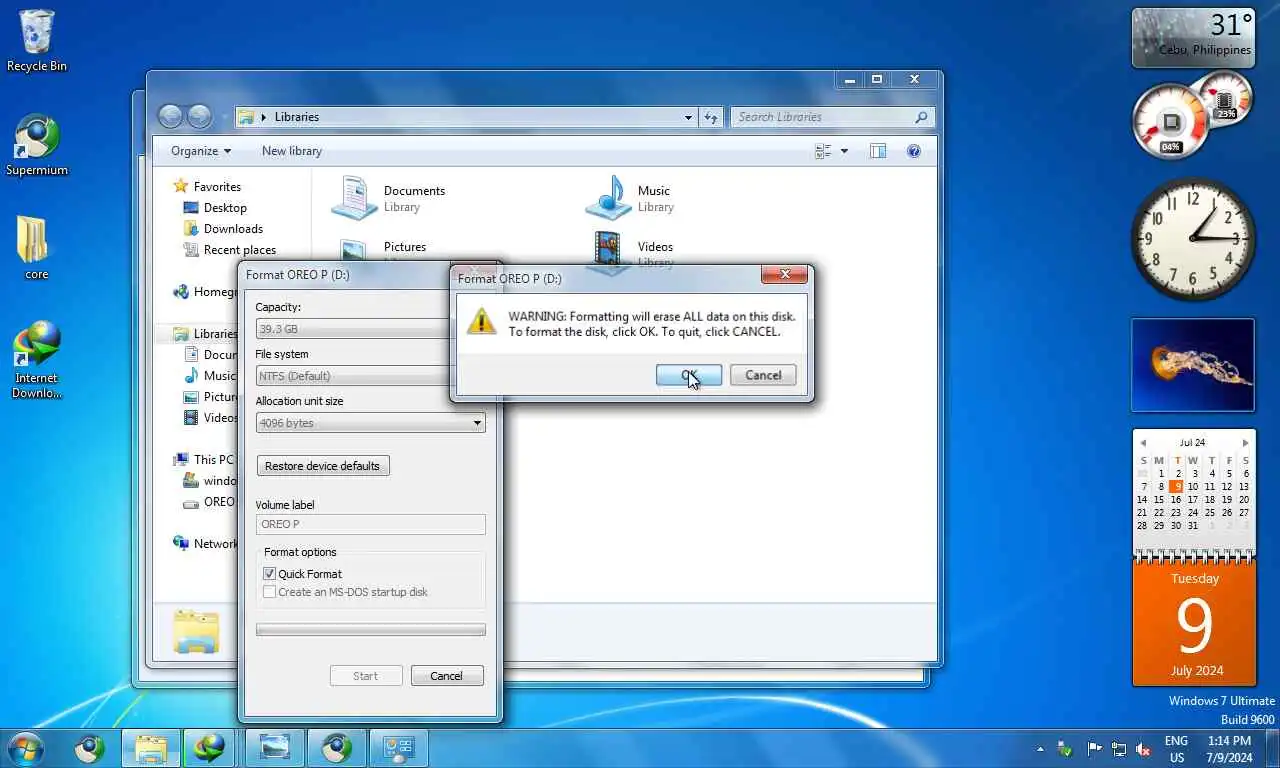Click the control panel taskbar icon
Viewport: 1280px width, 768px height.
tap(399, 748)
